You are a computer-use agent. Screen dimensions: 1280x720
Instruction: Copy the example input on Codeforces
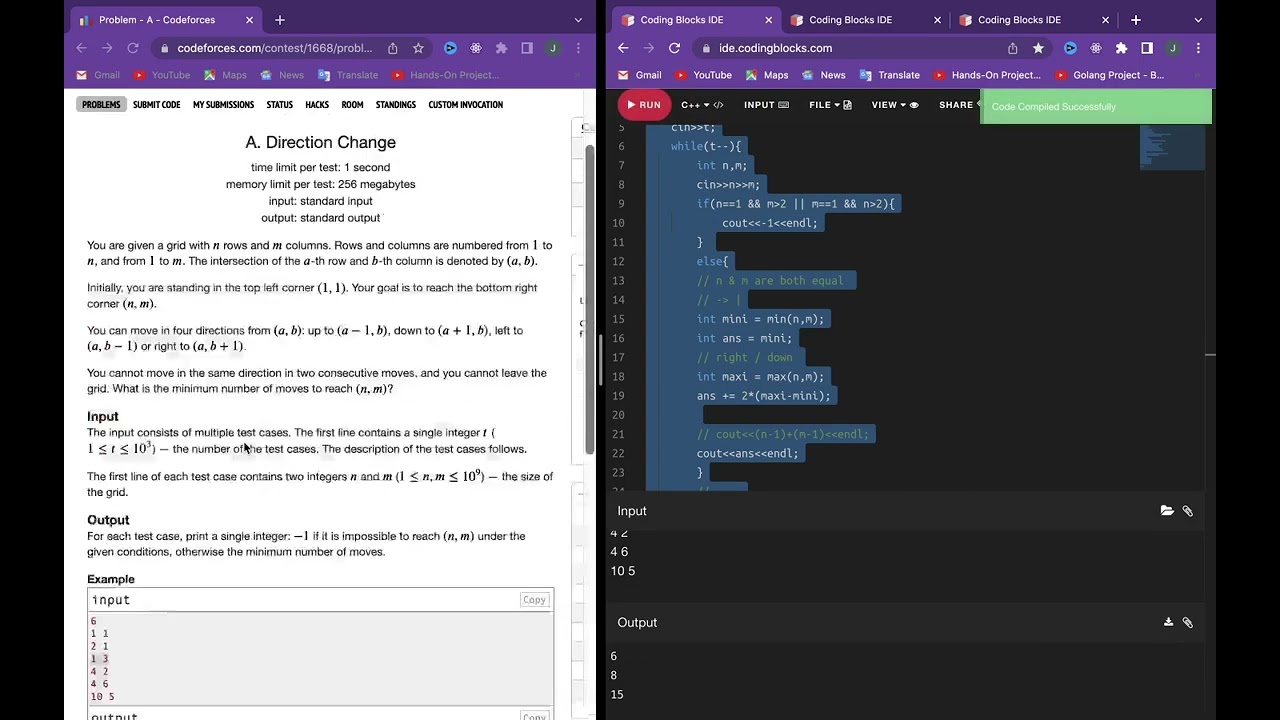tap(534, 600)
